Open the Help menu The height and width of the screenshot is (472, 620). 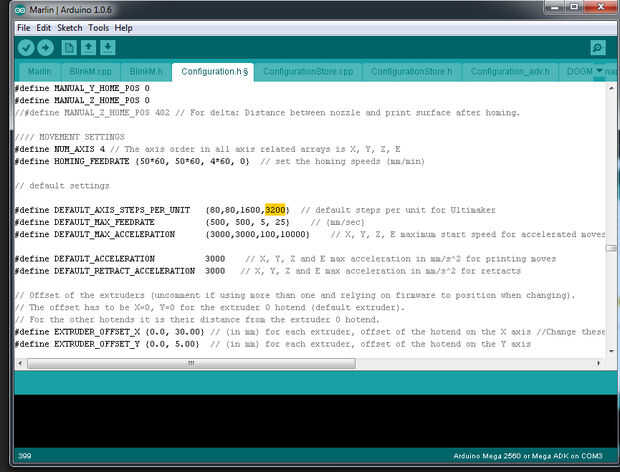tap(123, 28)
